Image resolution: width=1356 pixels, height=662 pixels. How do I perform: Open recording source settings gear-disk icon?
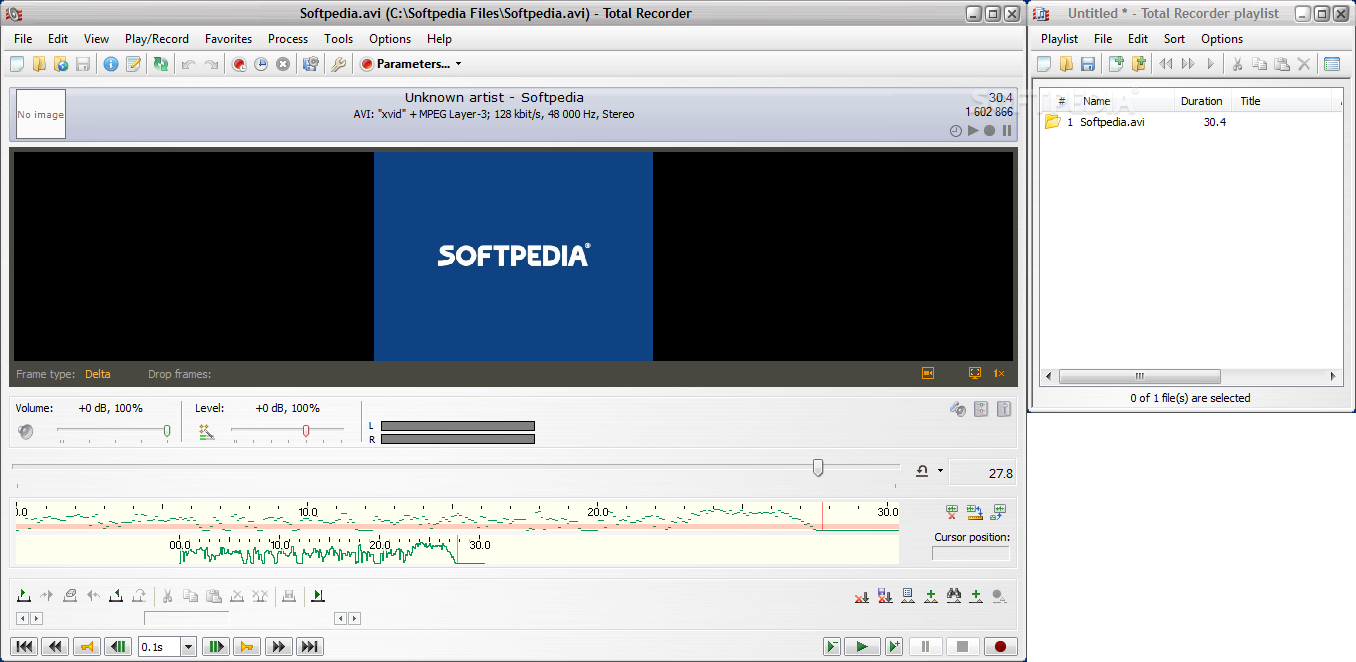(x=311, y=64)
